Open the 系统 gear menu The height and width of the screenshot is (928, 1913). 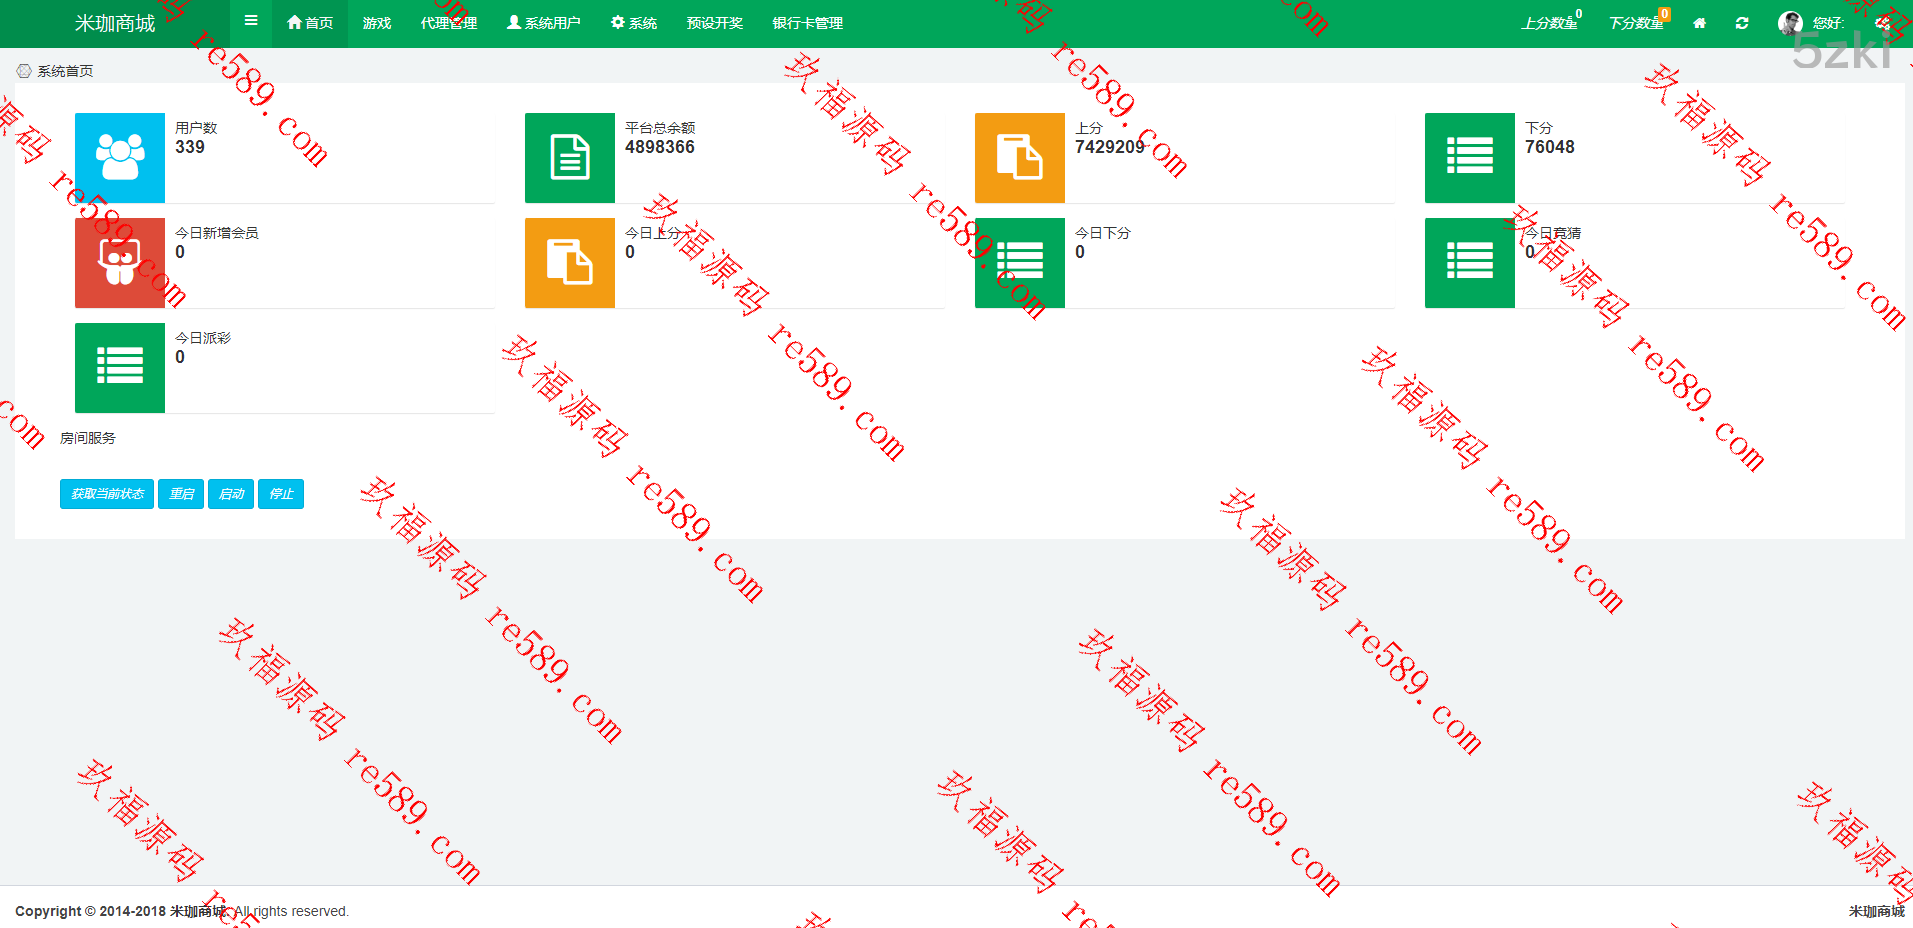coord(634,23)
